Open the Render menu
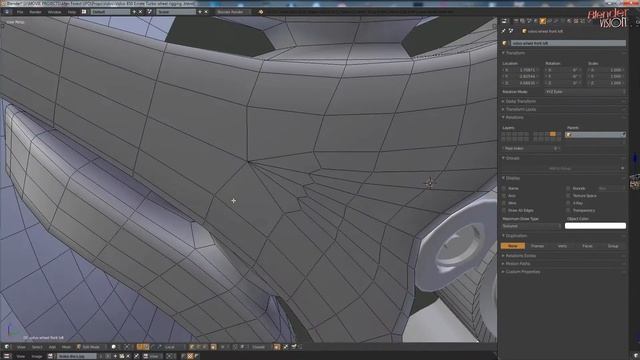The width and height of the screenshot is (640, 360). pos(35,12)
